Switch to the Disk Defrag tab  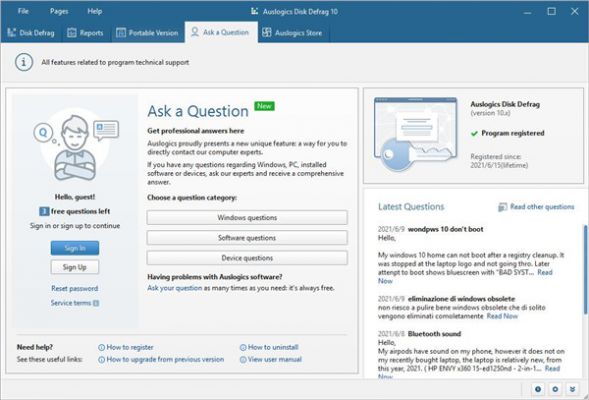(31, 33)
